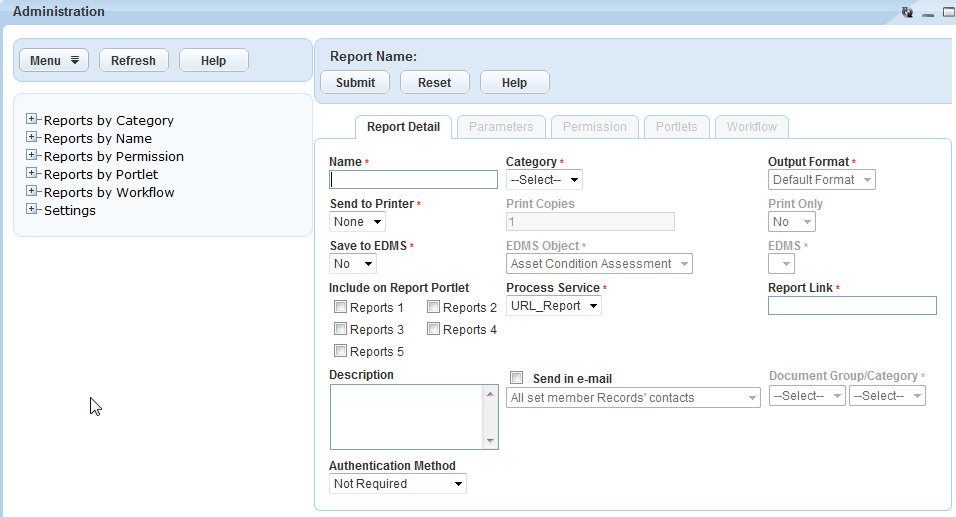This screenshot has height=517, width=956.
Task: Open the Process Service URL_Report dropdown
Action: (554, 306)
